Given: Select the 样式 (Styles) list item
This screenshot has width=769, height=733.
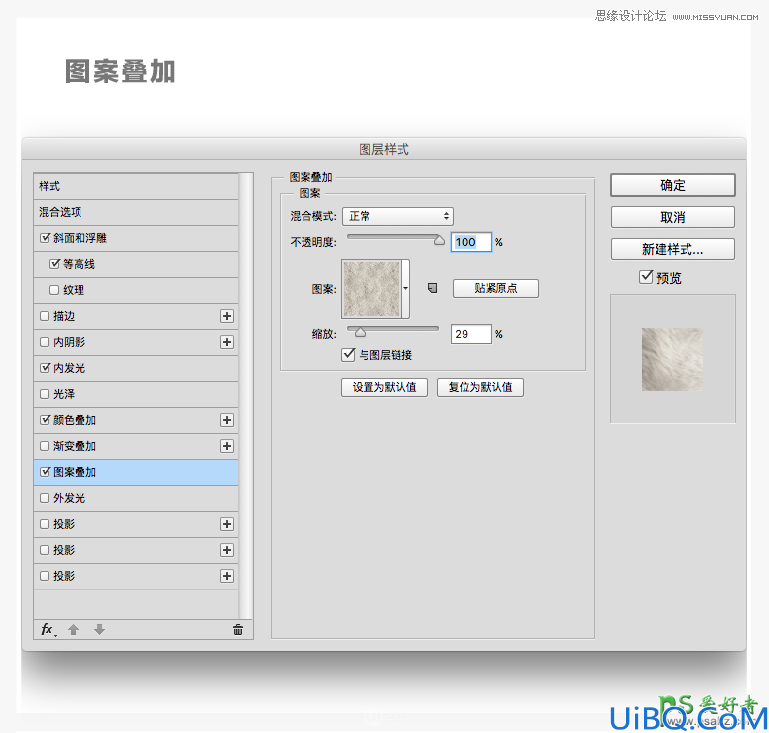Looking at the screenshot, I should pos(136,186).
